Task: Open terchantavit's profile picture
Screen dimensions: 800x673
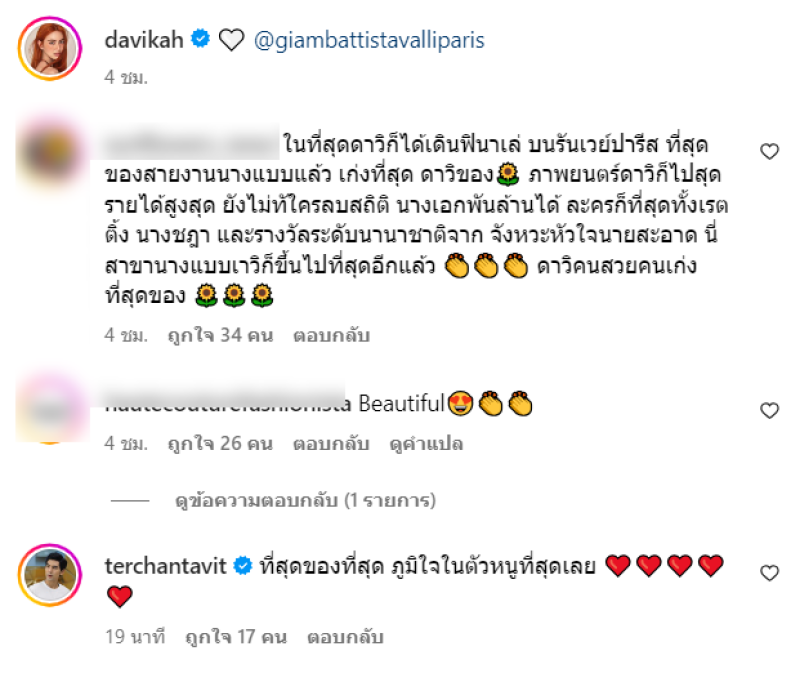Action: pyautogui.click(x=50, y=575)
